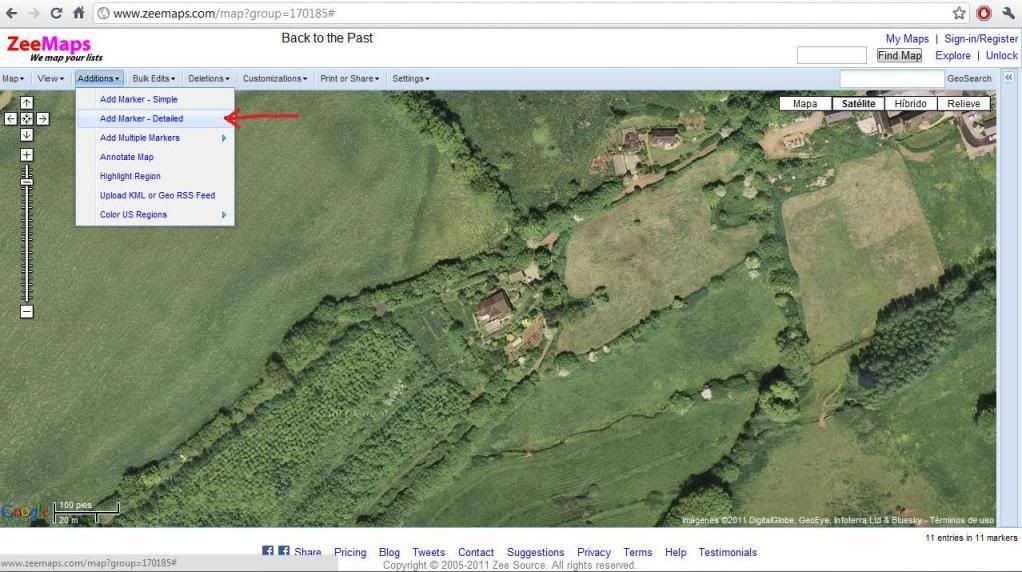Pan the map up with arrow
Viewport: 1022px width, 572px height.
[x=27, y=103]
